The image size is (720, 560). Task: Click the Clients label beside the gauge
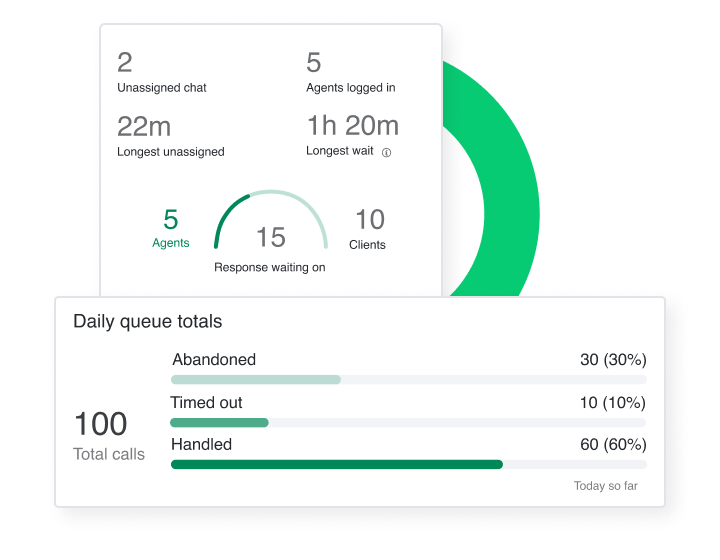click(x=367, y=244)
